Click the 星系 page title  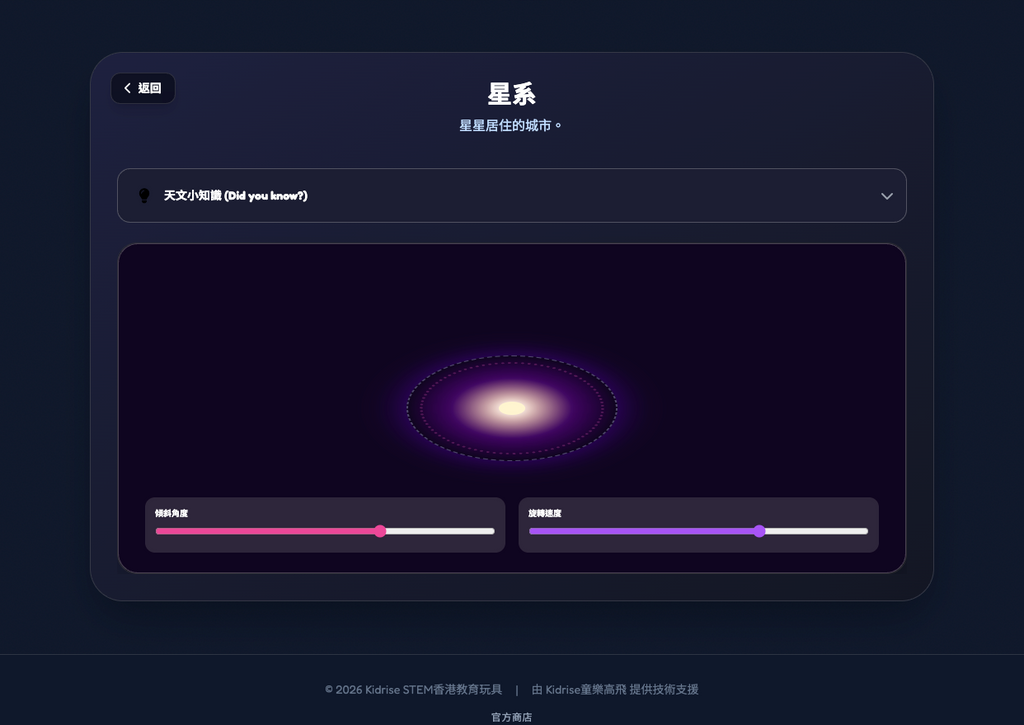(511, 94)
